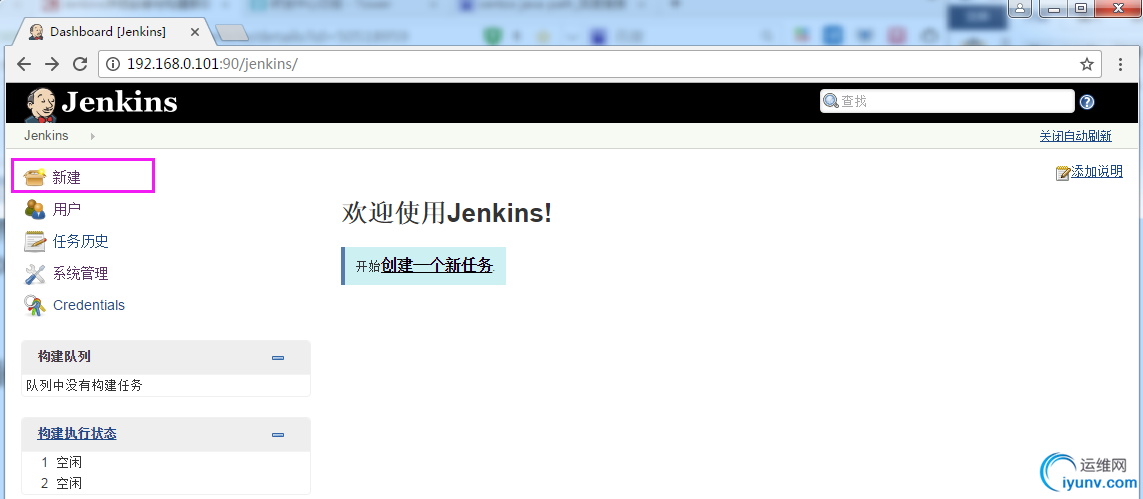Expand the Jenkins breadcrumb arrow menu

(93, 136)
